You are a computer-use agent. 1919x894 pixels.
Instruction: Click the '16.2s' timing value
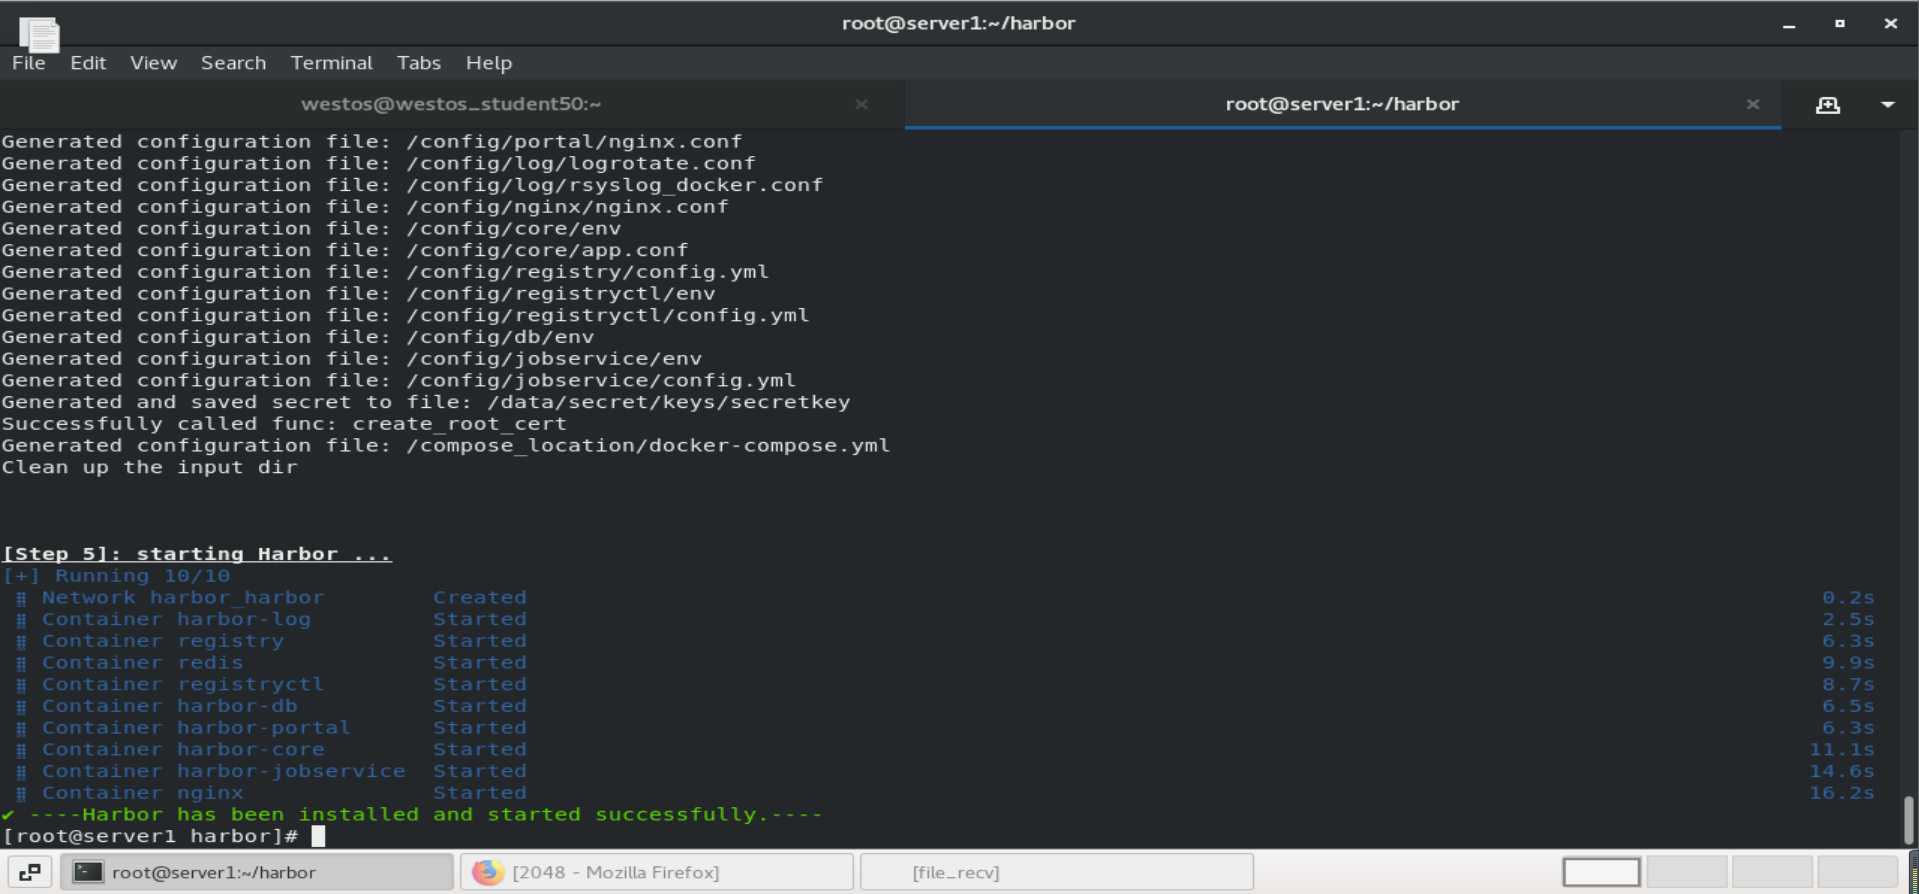[x=1842, y=793]
